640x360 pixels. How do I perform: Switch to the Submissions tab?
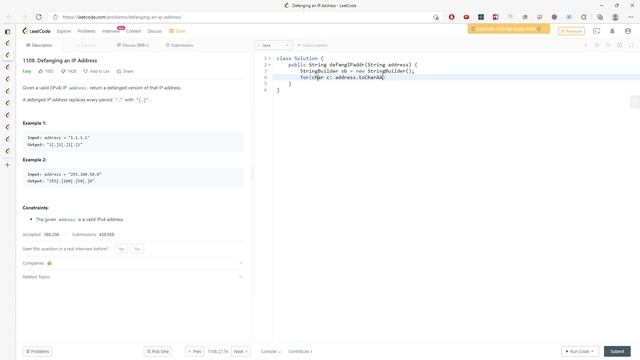point(180,45)
